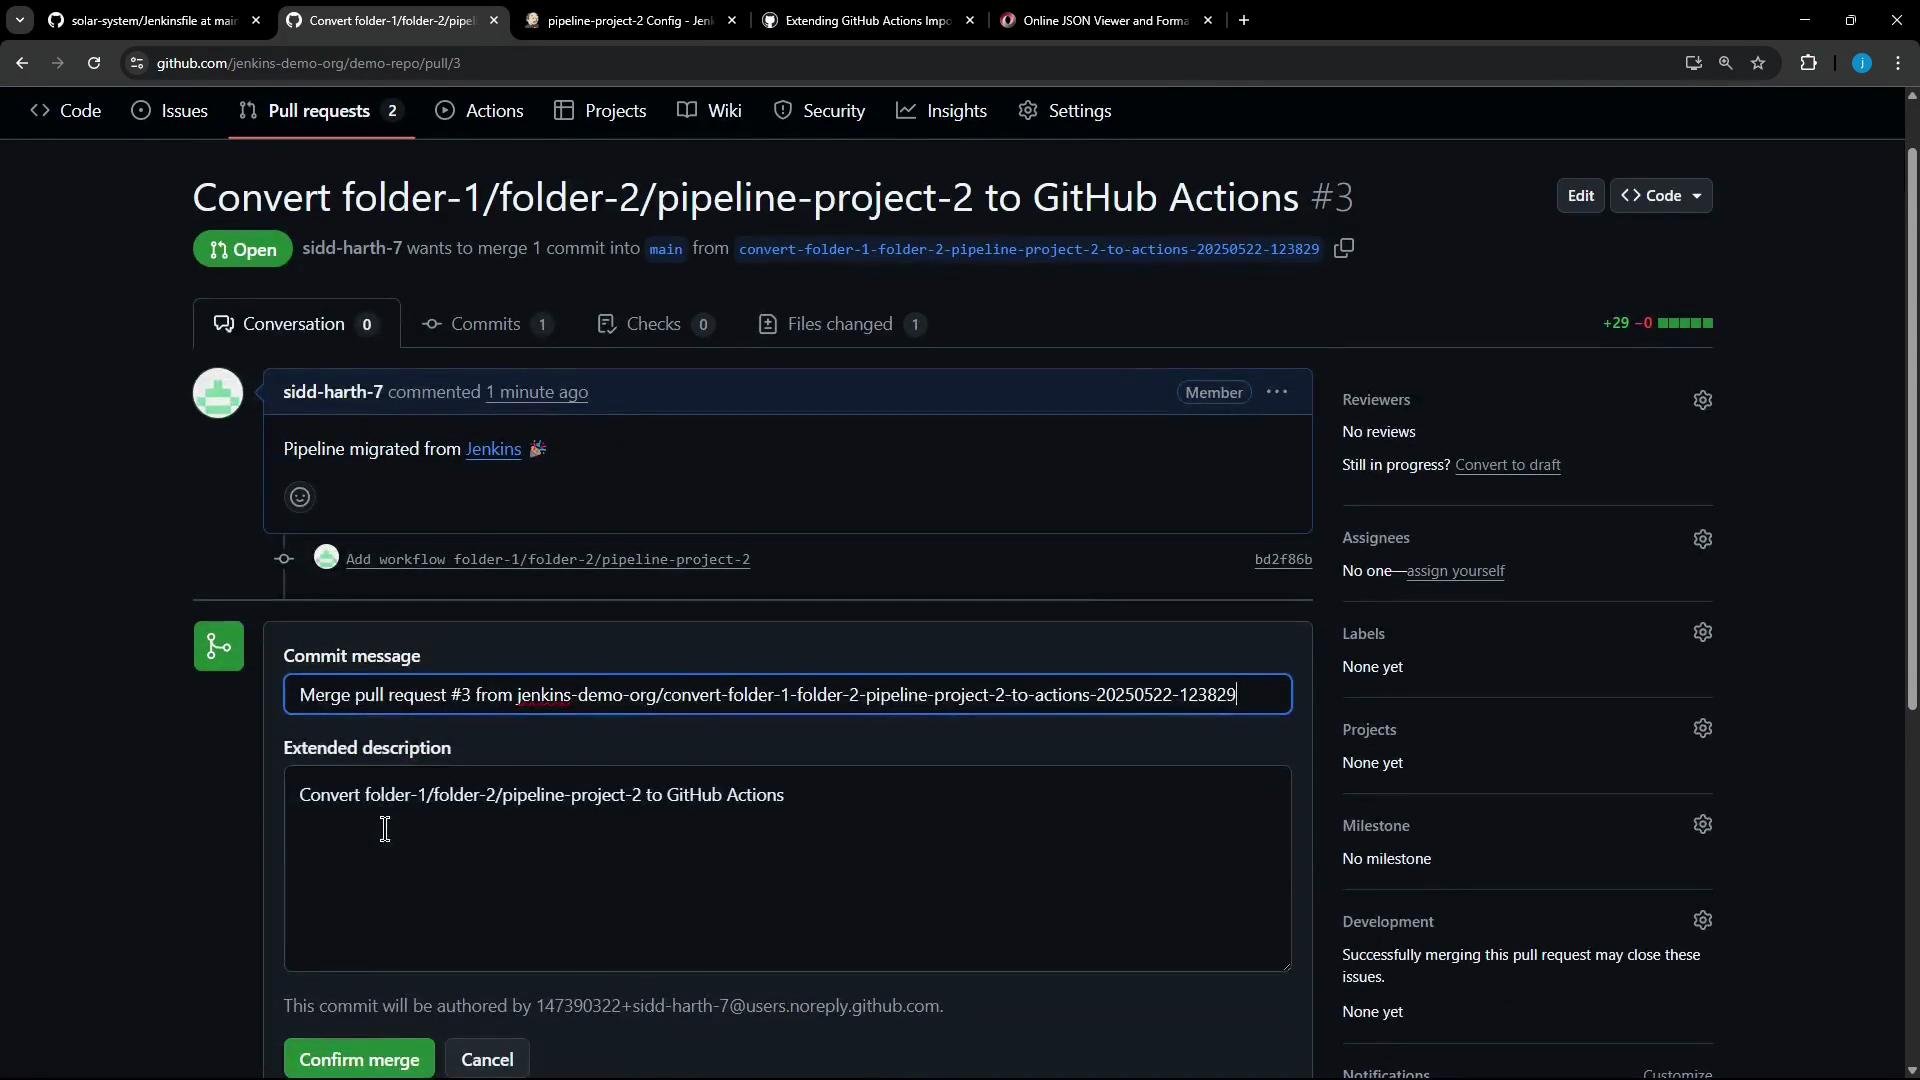The width and height of the screenshot is (1920, 1080).
Task: Switch to Extending GitHub Actions Importer tab
Action: pyautogui.click(x=867, y=20)
